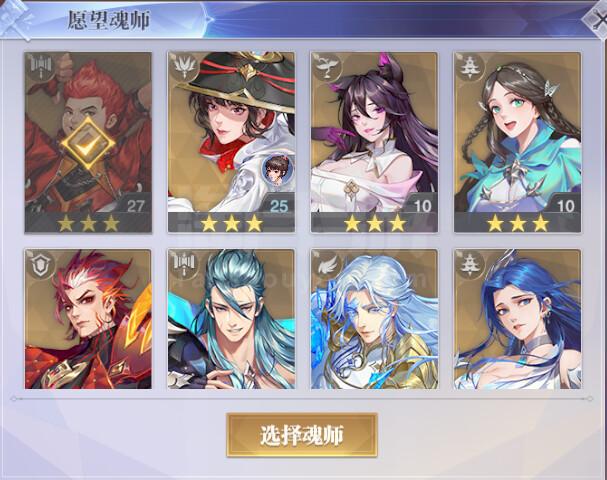Click the wing class icon on the silver-haired card
Screen dimensions: 607x480
(x=327, y=265)
